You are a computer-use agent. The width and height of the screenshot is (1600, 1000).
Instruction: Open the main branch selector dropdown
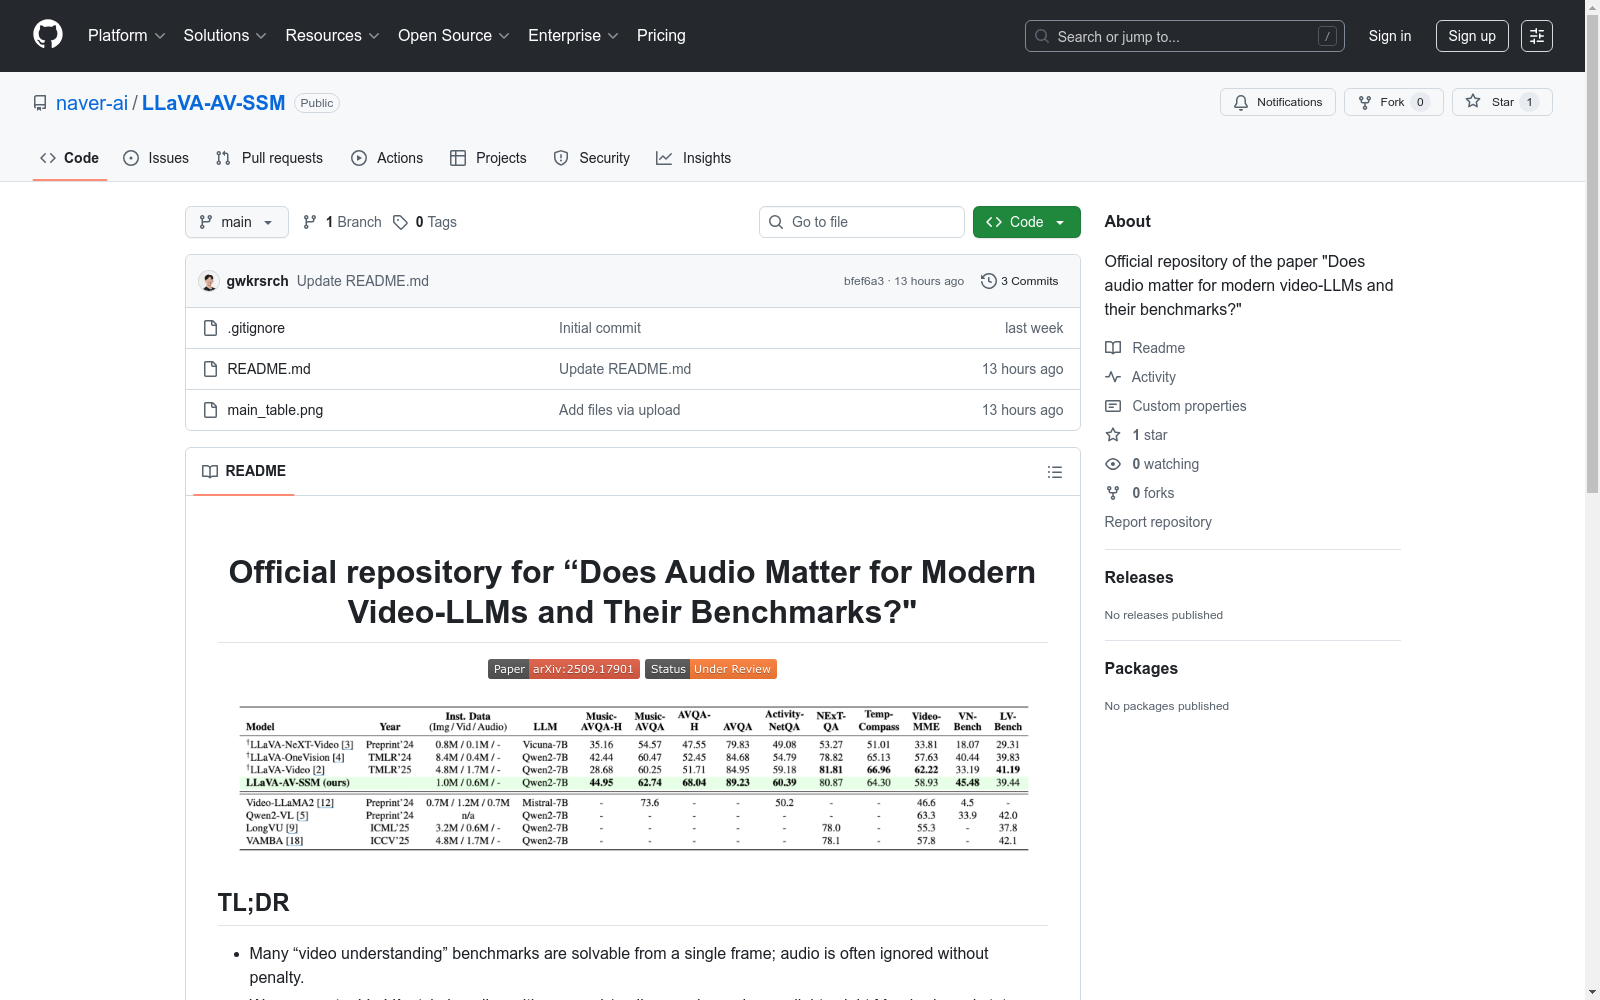pyautogui.click(x=237, y=222)
